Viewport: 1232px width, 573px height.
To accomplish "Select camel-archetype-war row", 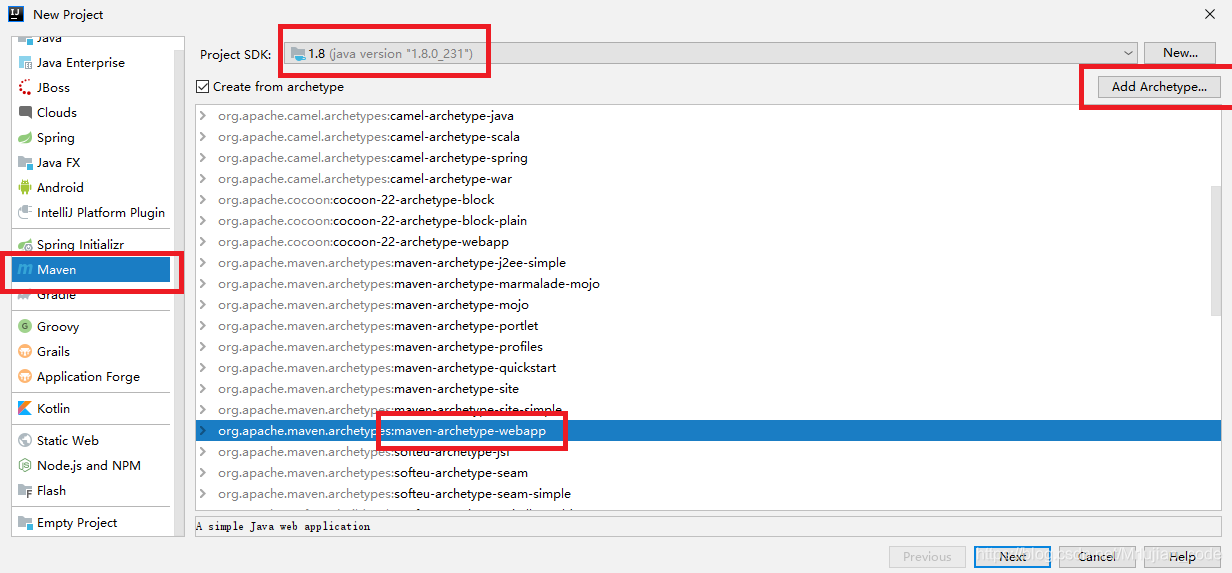I will click(x=702, y=179).
